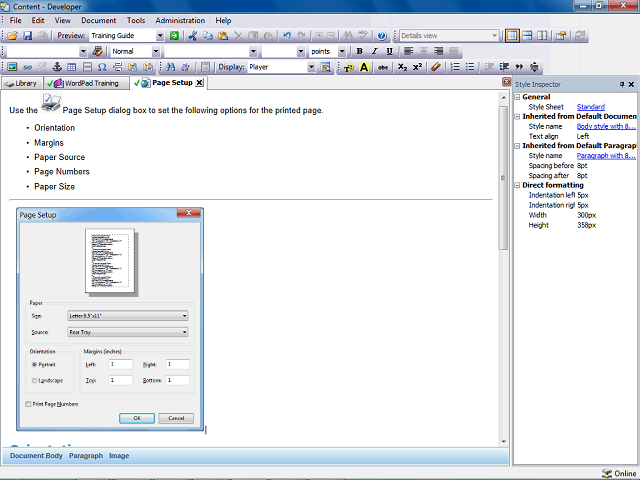Open the Edit menu
640x480 pixels.
pyautogui.click(x=38, y=20)
